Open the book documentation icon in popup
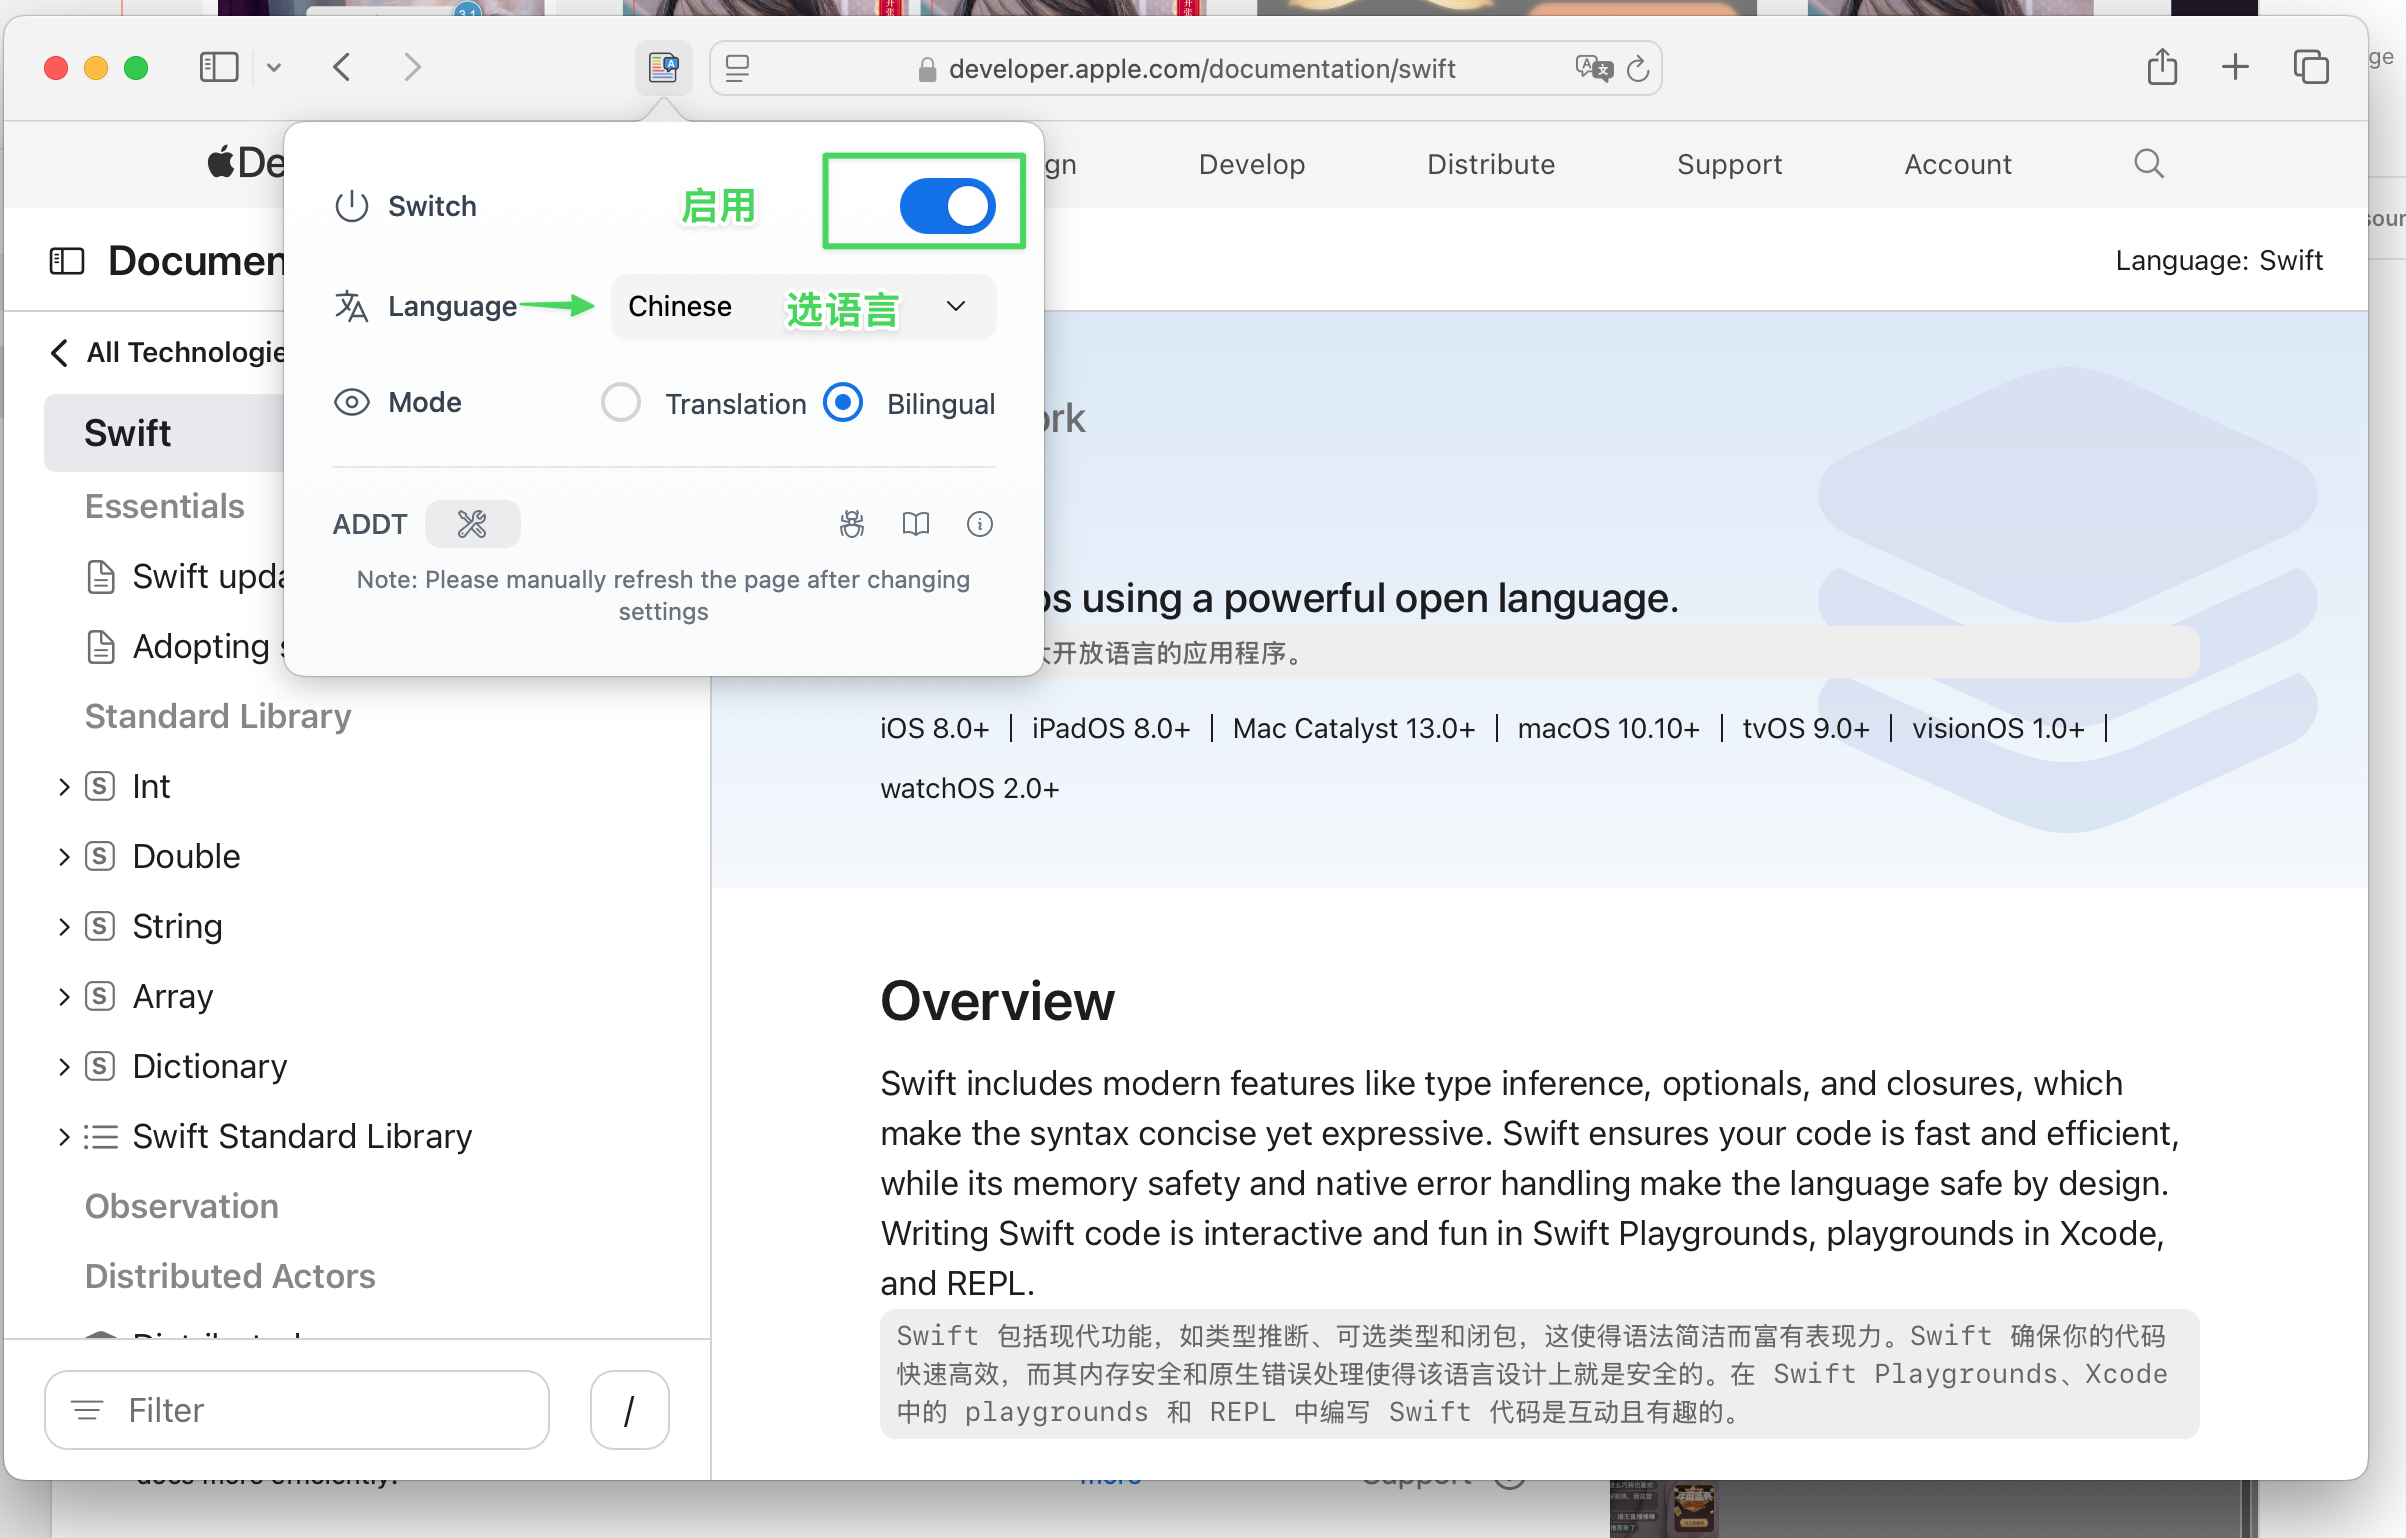 [915, 524]
